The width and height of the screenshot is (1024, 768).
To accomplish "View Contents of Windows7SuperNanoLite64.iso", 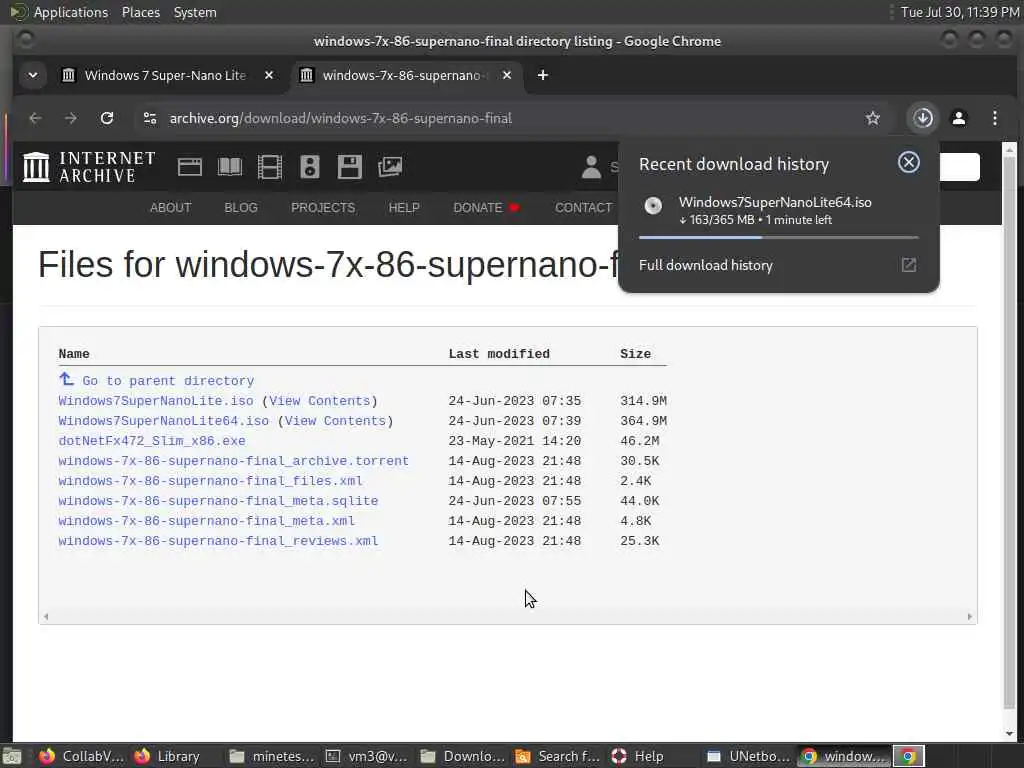I will (336, 421).
